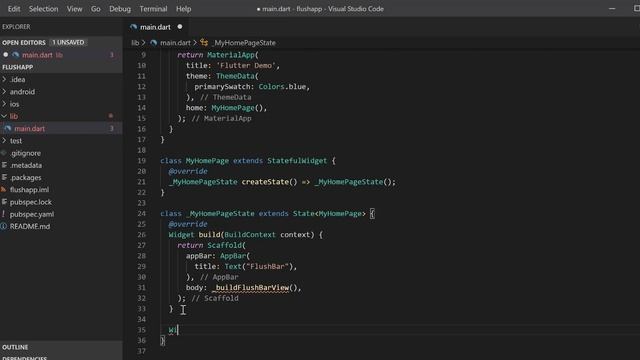Click the README.md info icon
This screenshot has height=360, width=640.
point(4,227)
